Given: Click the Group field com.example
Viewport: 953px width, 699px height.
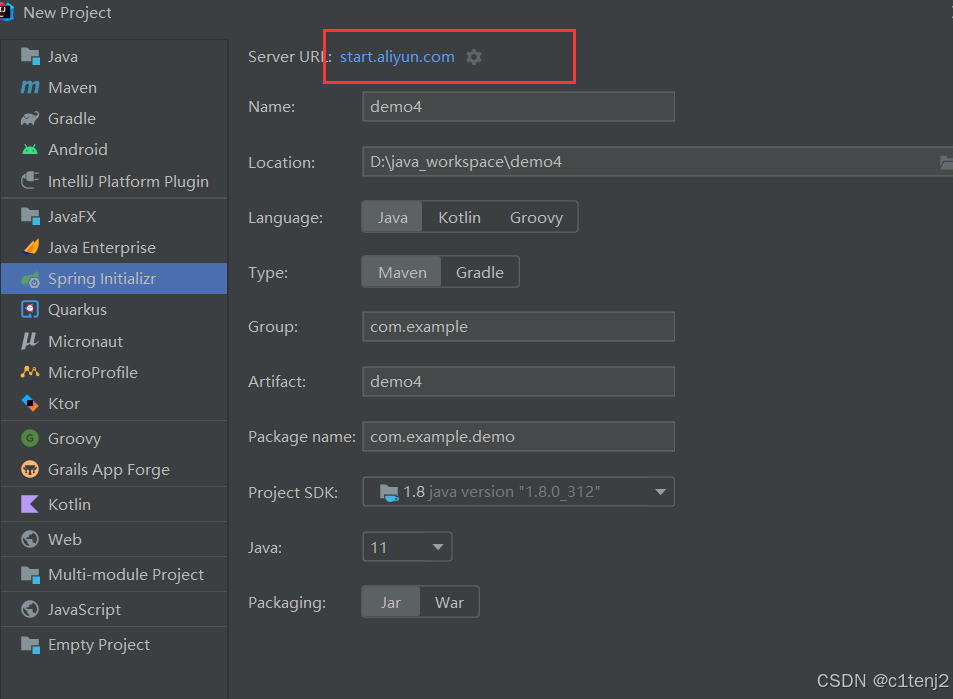Looking at the screenshot, I should (x=518, y=326).
